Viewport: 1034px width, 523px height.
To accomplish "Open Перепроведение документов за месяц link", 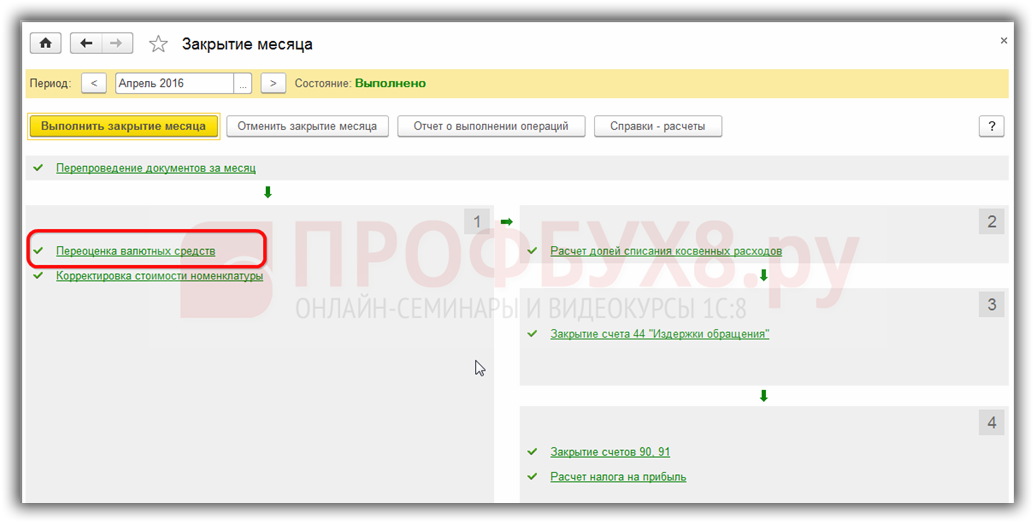I will pos(156,168).
